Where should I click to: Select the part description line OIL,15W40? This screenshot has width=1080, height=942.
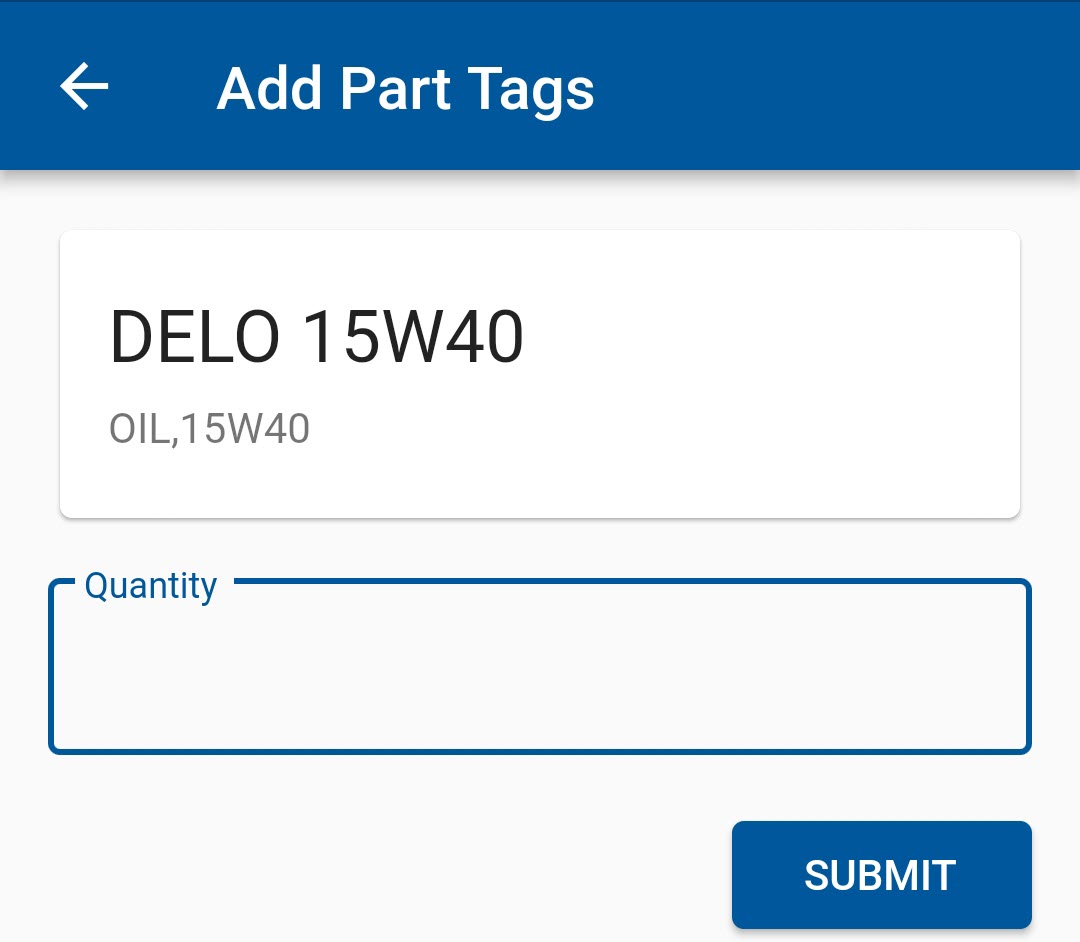[209, 429]
